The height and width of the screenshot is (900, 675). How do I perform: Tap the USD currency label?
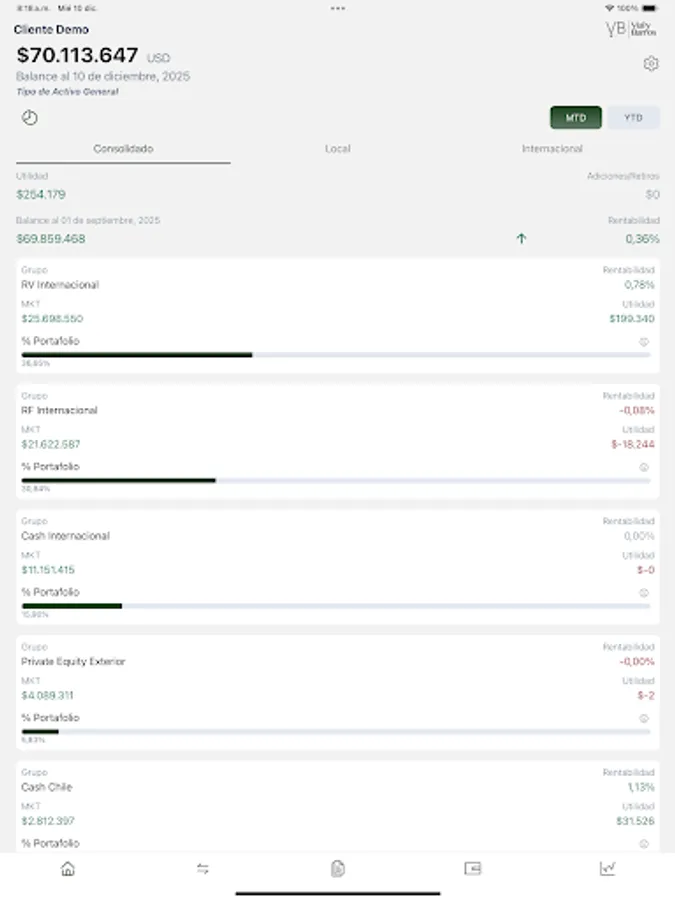coord(158,58)
